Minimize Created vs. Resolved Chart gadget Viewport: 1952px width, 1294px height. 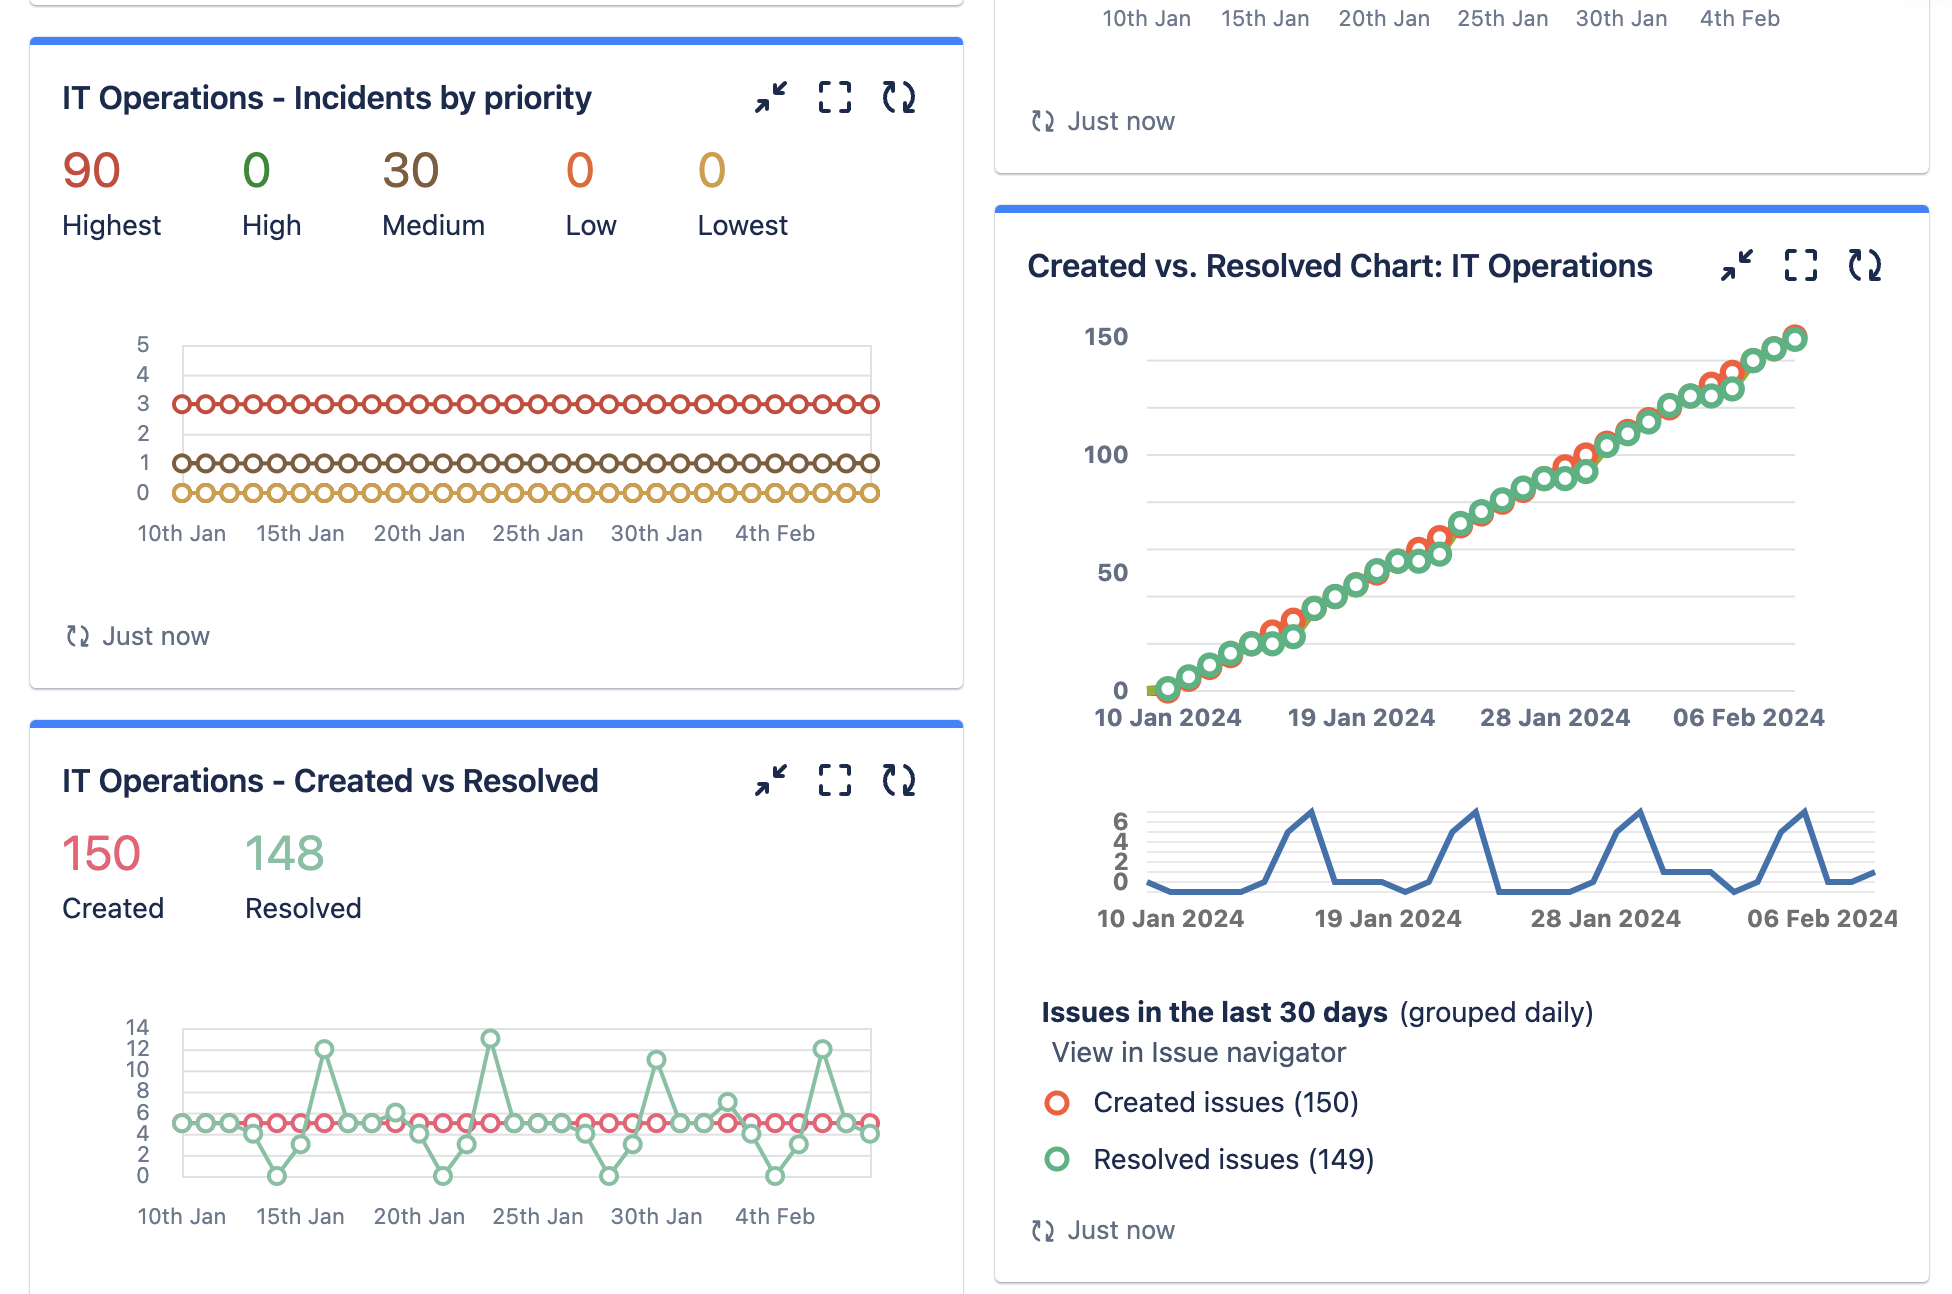[1737, 265]
